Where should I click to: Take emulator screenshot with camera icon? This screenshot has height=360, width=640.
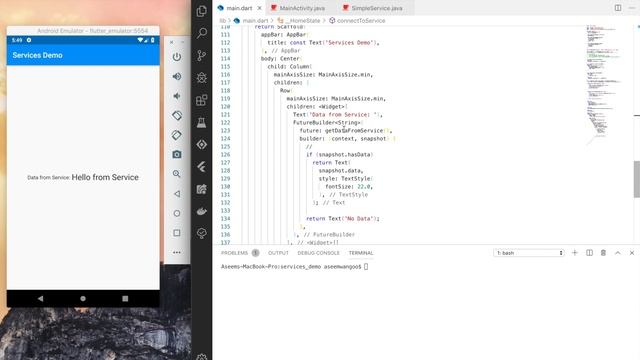[x=177, y=154]
